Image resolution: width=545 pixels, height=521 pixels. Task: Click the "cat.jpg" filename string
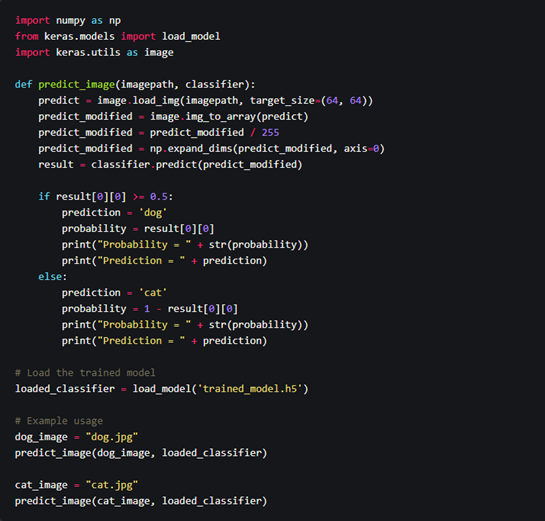pyautogui.click(x=112, y=485)
